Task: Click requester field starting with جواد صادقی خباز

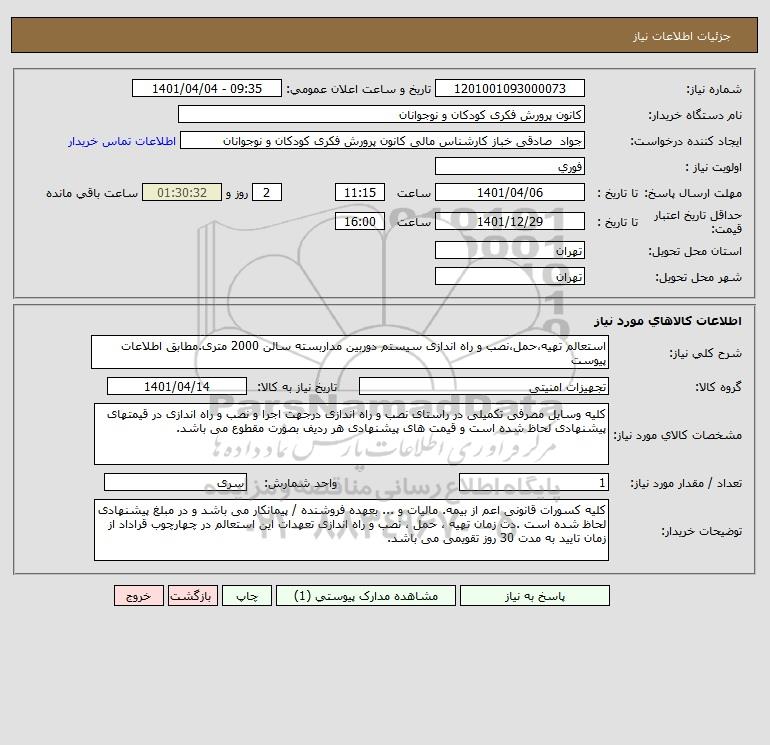Action: tap(383, 140)
